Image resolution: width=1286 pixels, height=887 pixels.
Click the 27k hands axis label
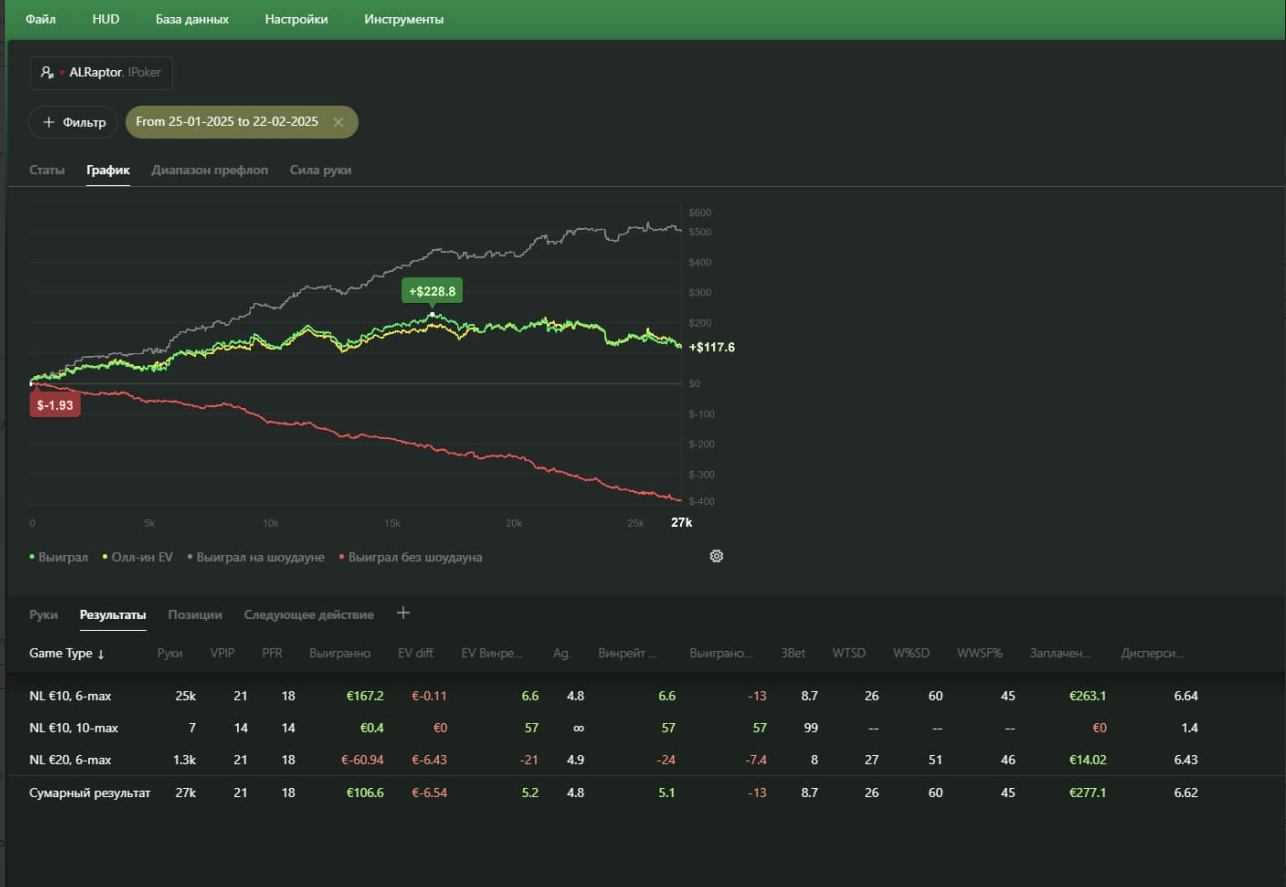tap(681, 523)
